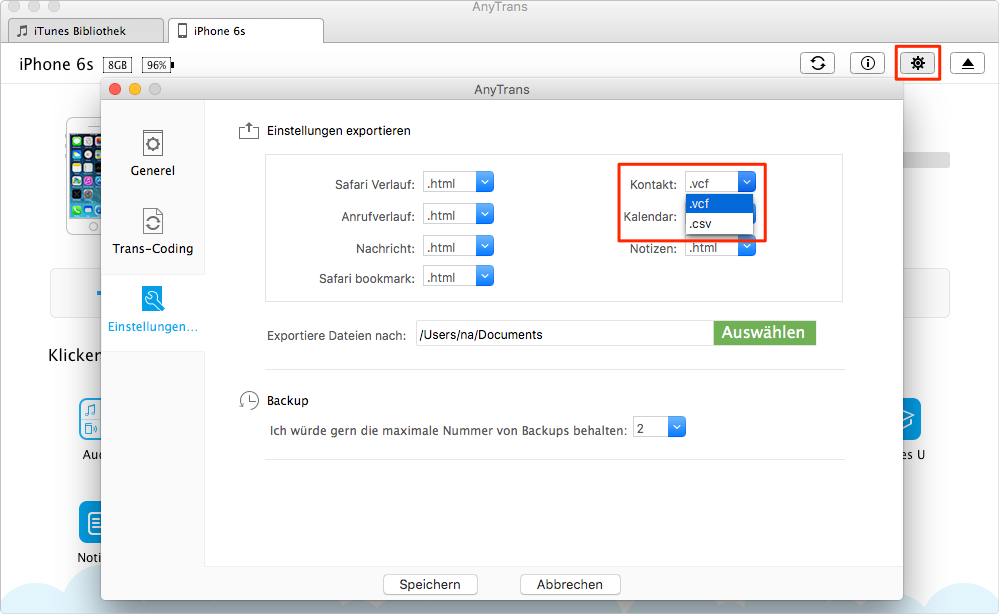Expand the Safari Verlauf format dropdown
This screenshot has width=999, height=614.
click(484, 182)
